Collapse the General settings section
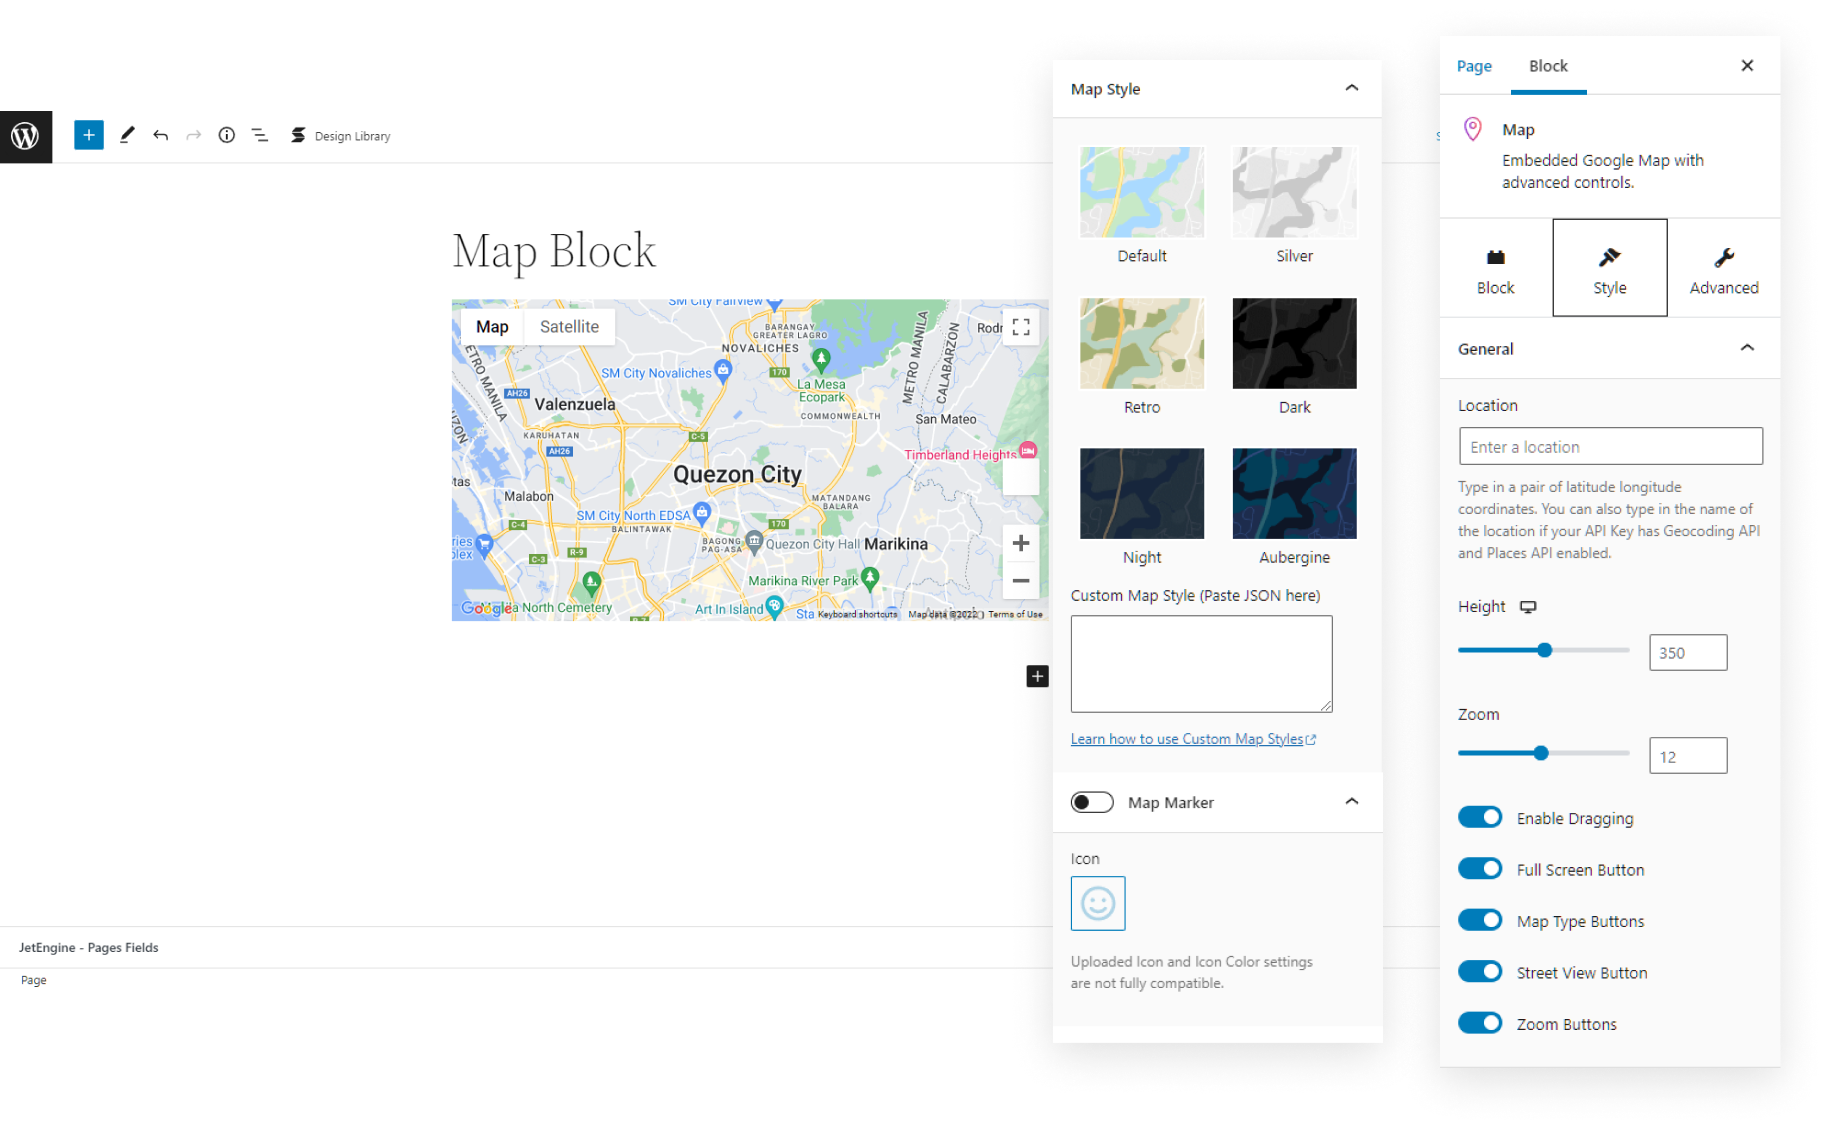The height and width of the screenshot is (1128, 1829). point(1746,348)
